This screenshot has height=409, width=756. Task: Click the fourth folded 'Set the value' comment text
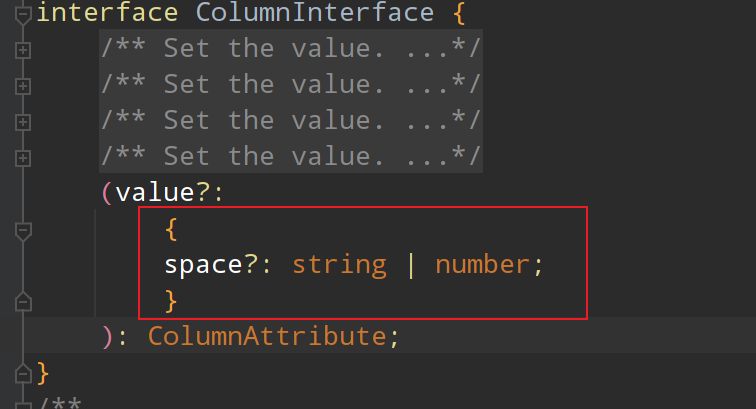pos(290,156)
